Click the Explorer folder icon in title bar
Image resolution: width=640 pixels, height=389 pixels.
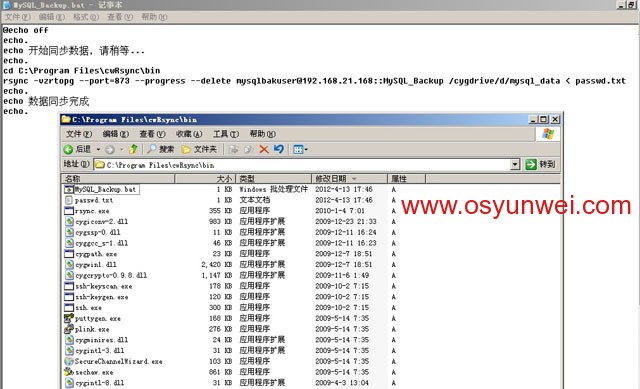pyautogui.click(x=66, y=119)
